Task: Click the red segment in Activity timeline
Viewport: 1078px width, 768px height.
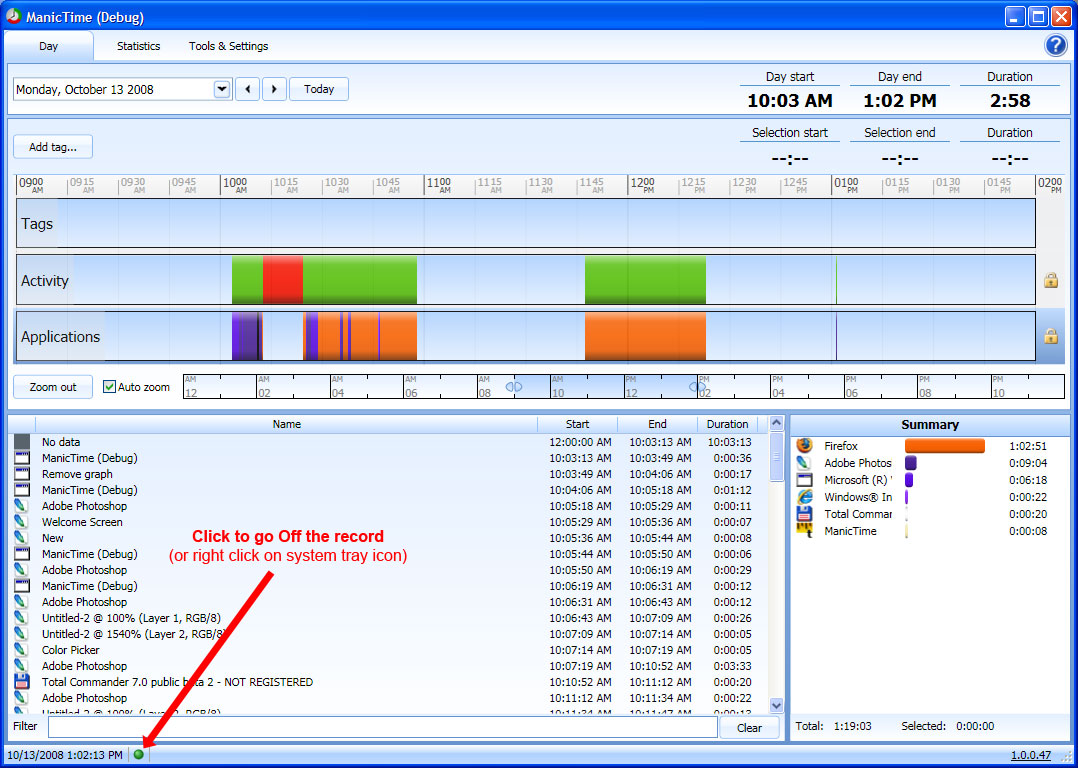Action: pyautogui.click(x=283, y=279)
